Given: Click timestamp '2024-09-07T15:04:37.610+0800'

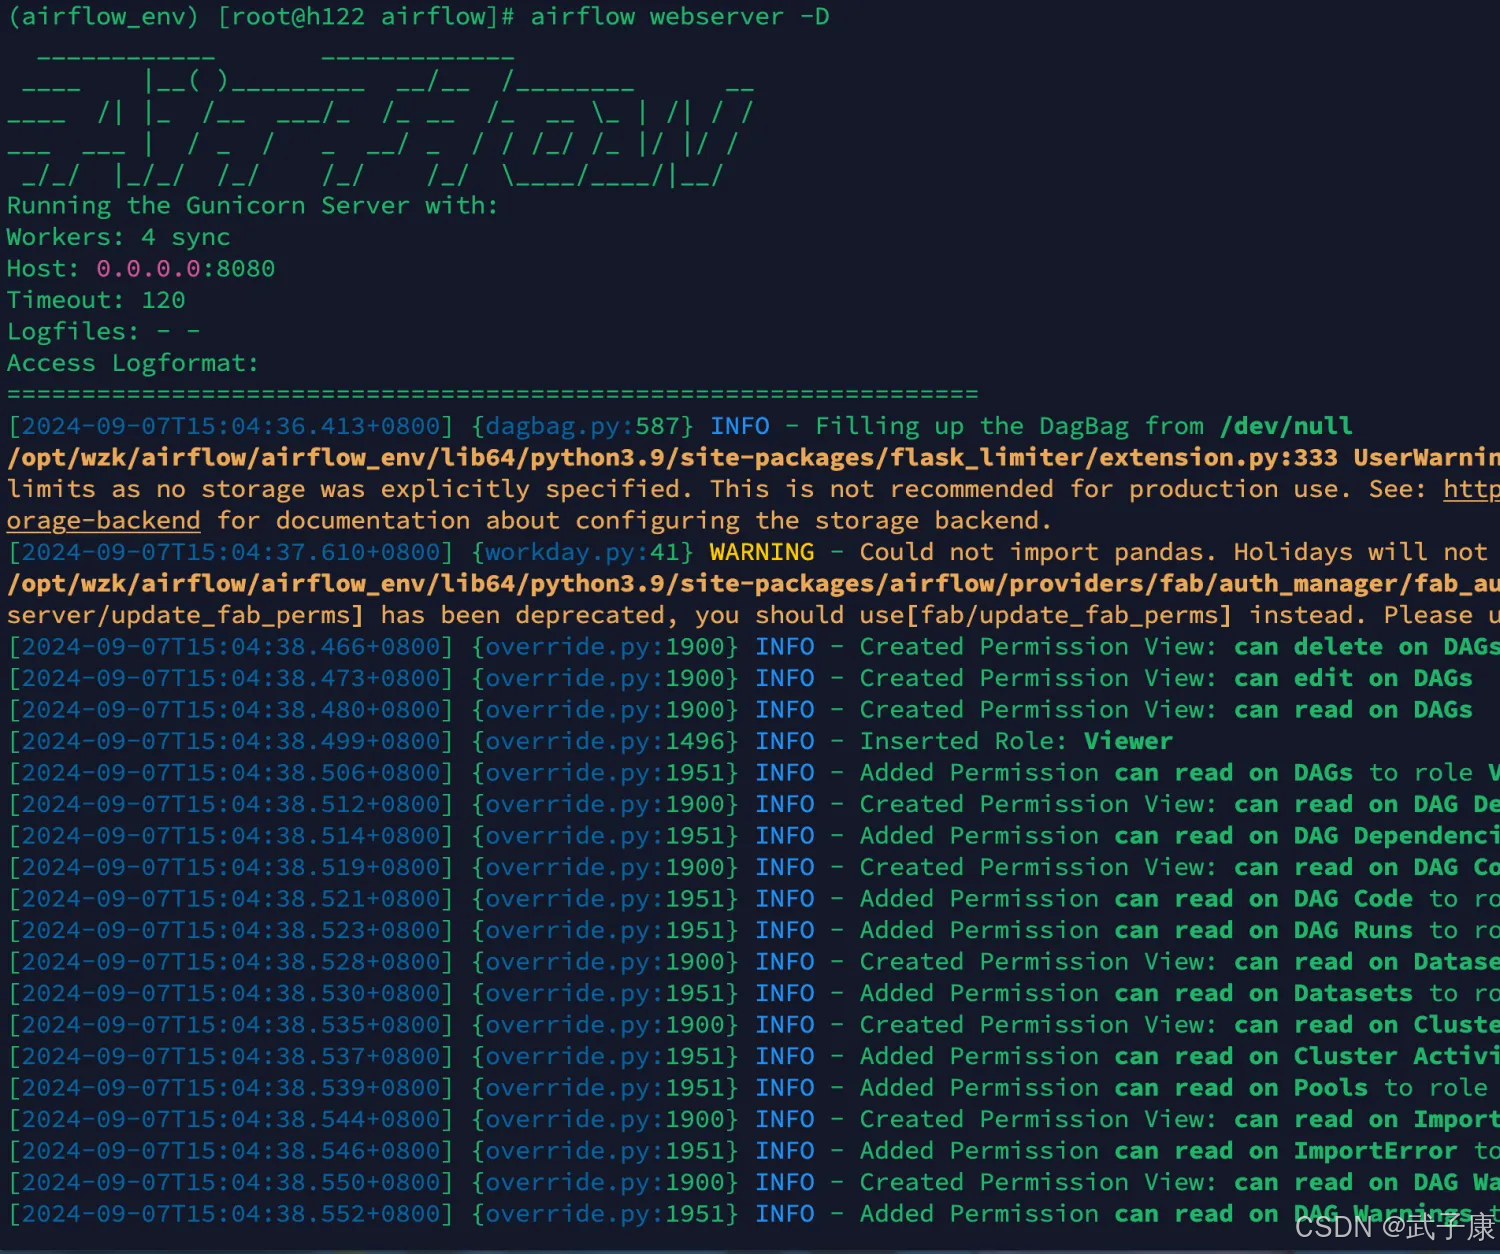Looking at the screenshot, I should tap(231, 553).
